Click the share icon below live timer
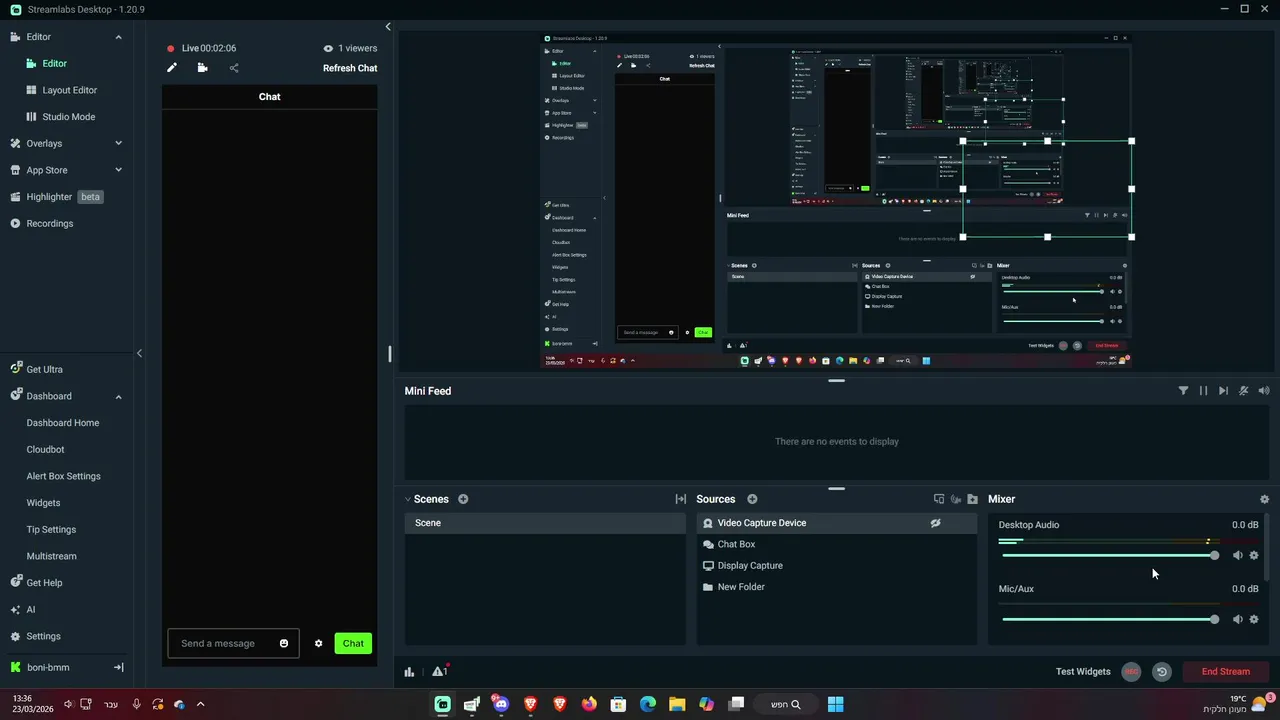 pos(234,68)
